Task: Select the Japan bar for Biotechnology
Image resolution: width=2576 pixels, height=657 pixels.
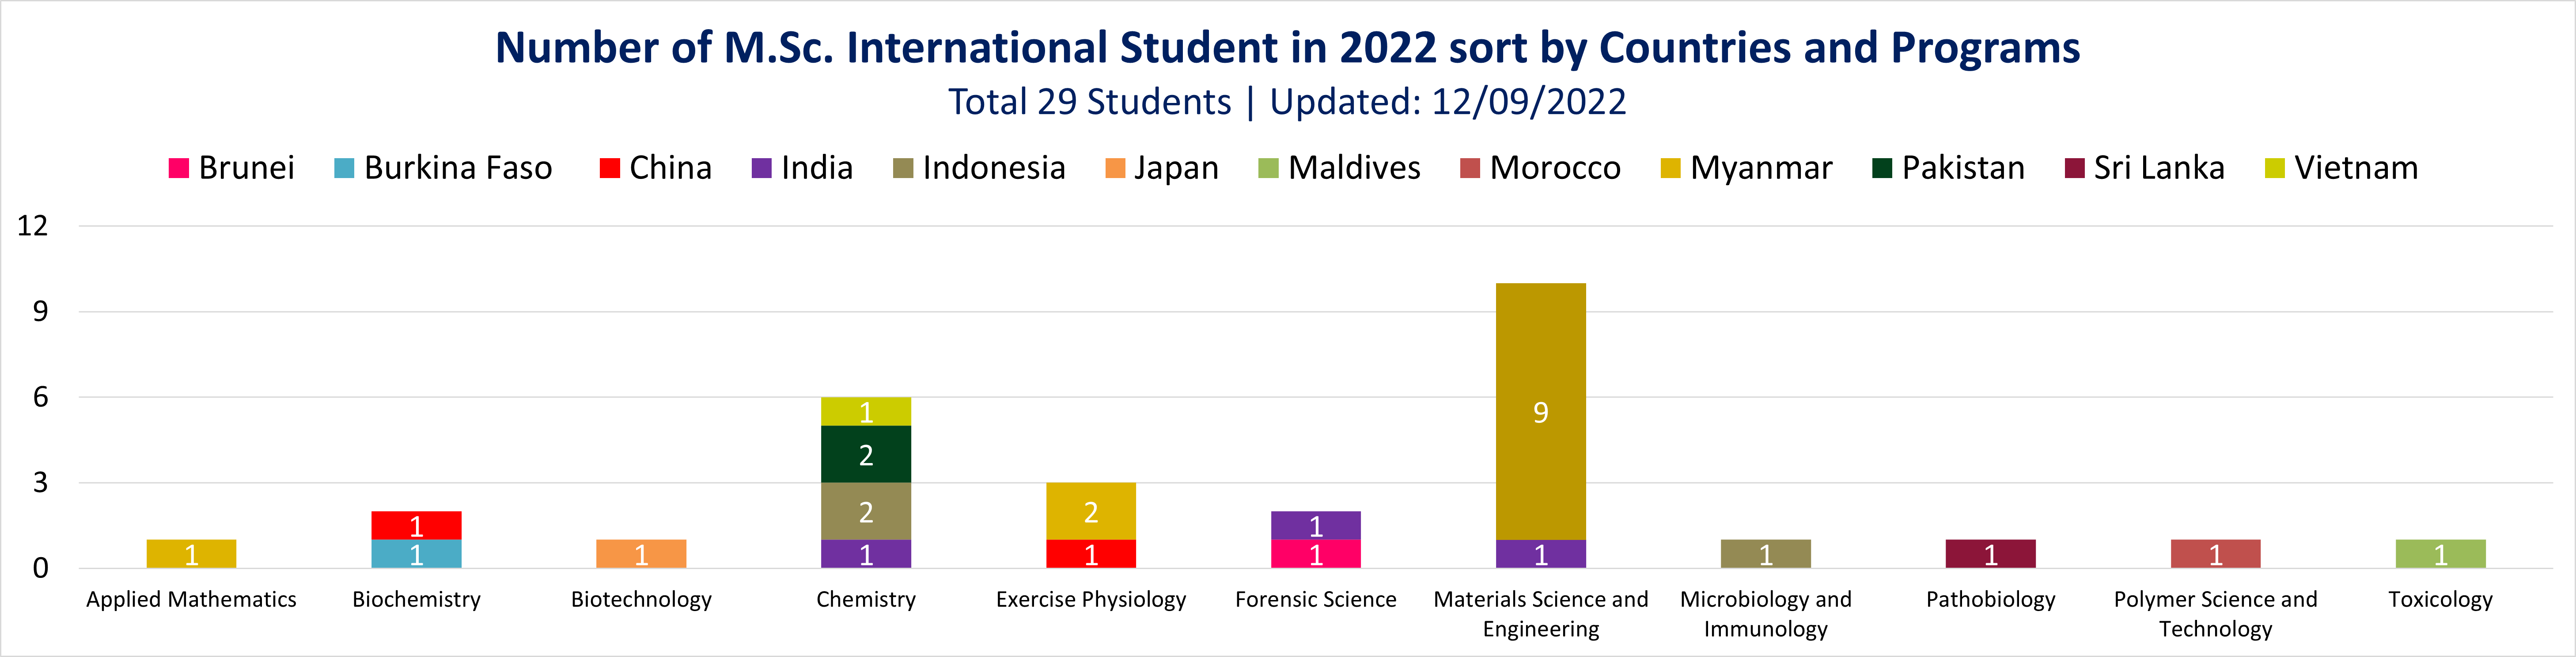Action: click(x=641, y=554)
